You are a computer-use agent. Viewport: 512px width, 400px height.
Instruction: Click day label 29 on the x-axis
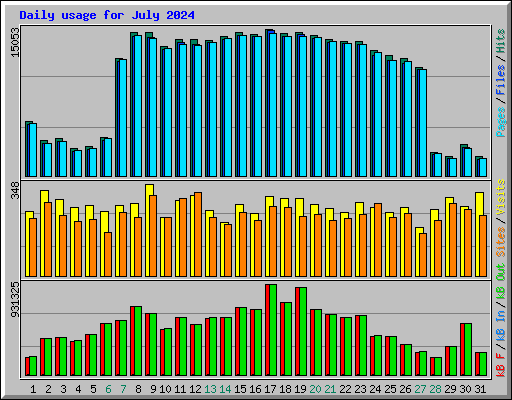450,389
